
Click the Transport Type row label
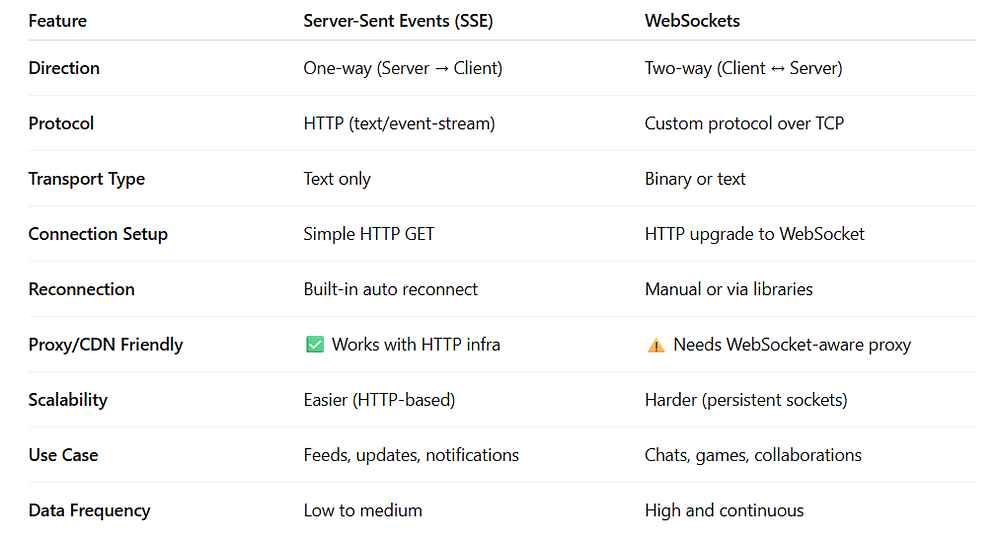[x=86, y=179]
